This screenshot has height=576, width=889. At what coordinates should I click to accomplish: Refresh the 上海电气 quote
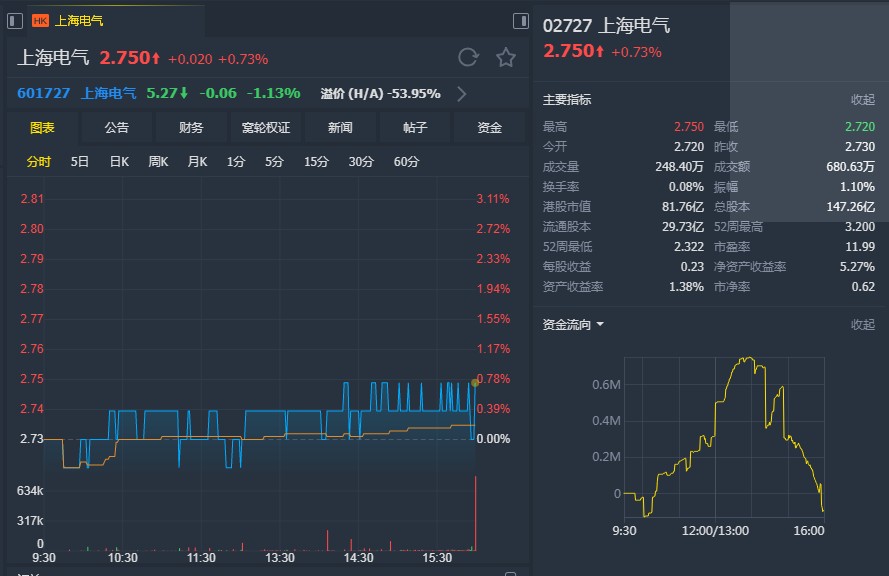(468, 57)
